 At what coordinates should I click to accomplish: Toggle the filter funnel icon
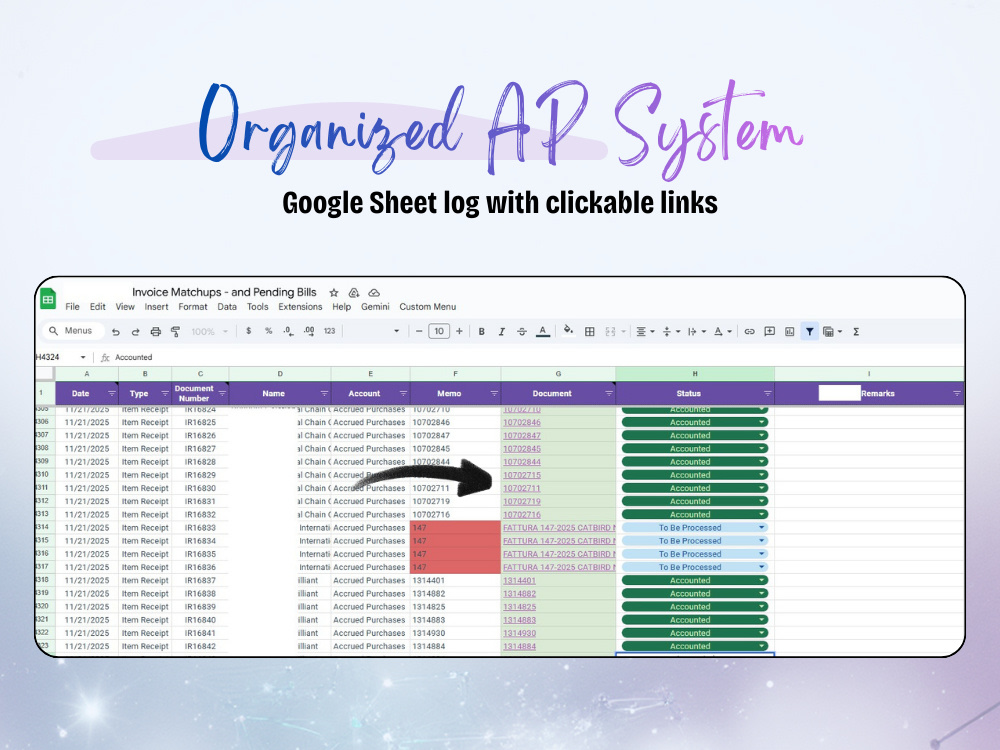point(809,332)
